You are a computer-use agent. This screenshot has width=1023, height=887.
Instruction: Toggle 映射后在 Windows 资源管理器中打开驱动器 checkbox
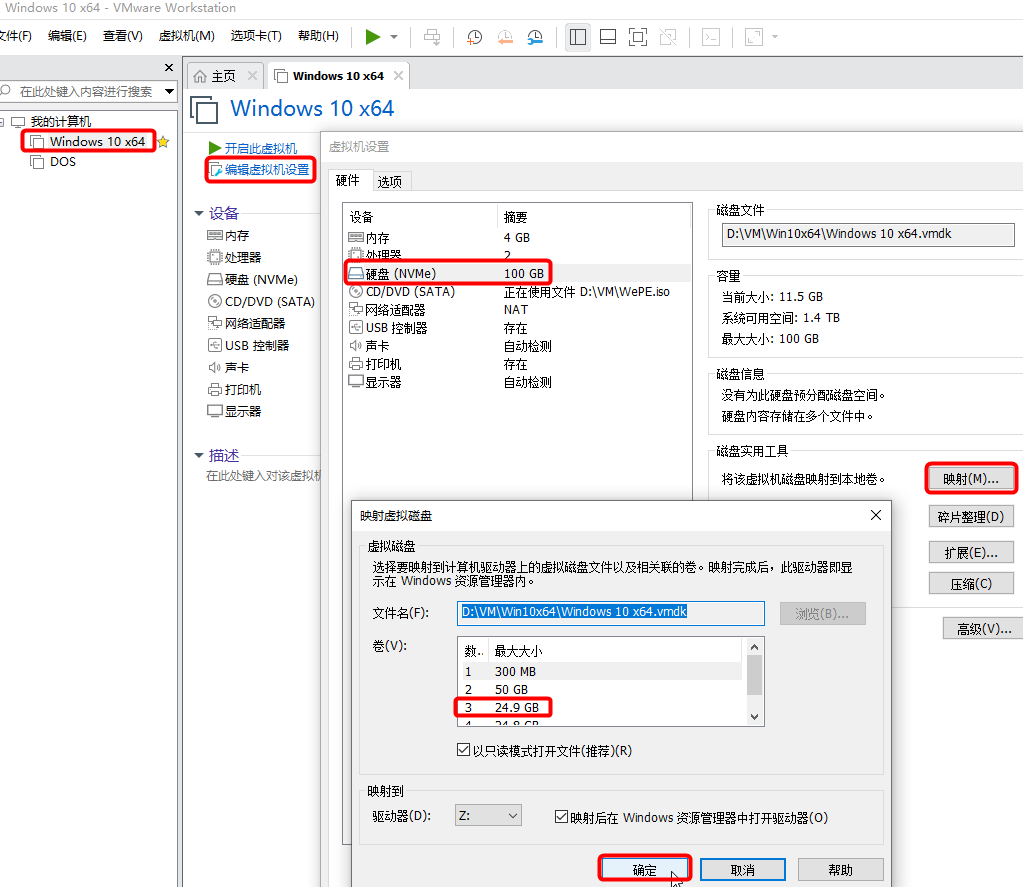coord(561,817)
